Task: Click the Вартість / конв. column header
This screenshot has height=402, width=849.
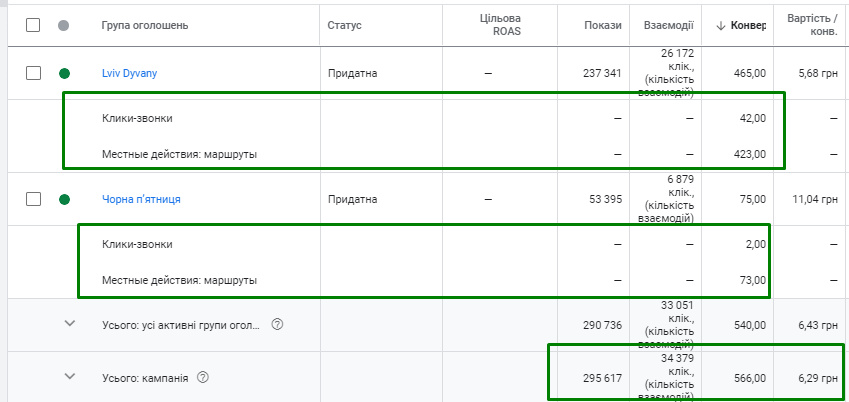Action: [x=811, y=24]
